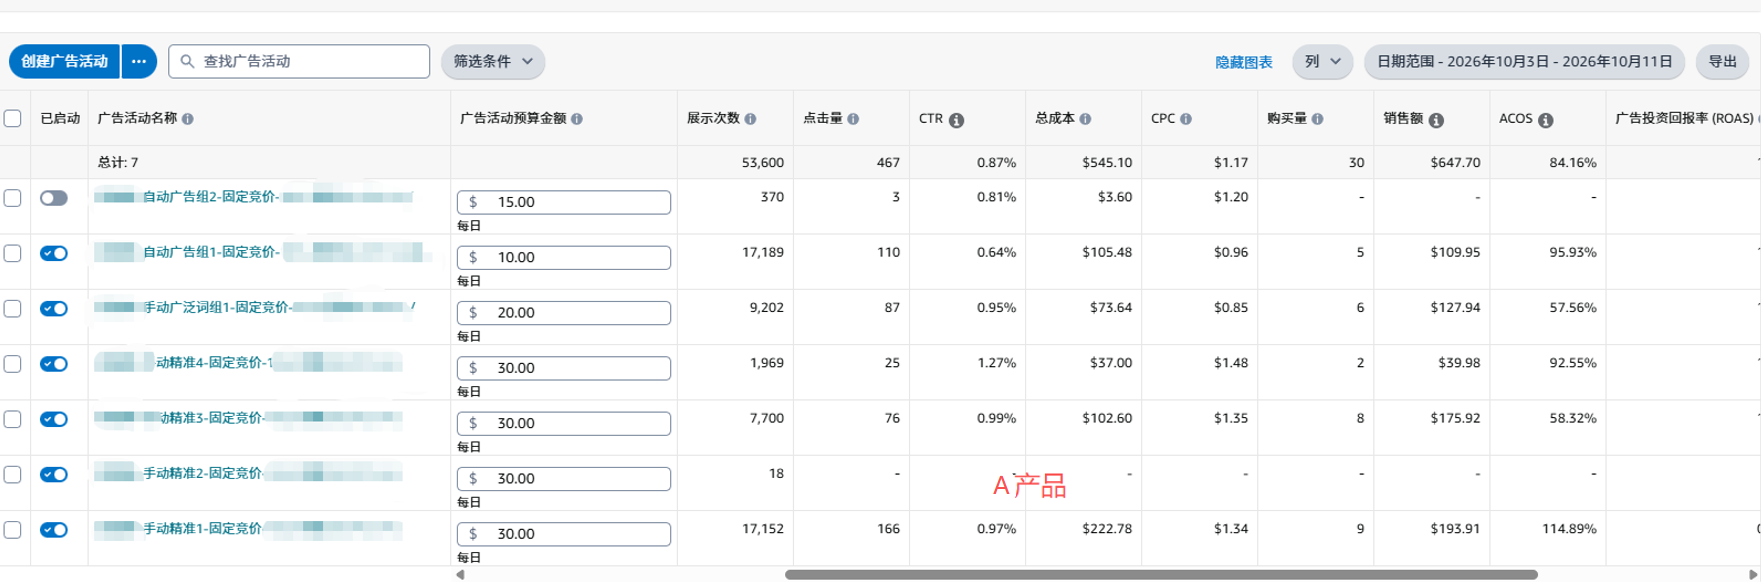Click the 已启动 column header
Image resolution: width=1761 pixels, height=582 pixels.
[60, 118]
